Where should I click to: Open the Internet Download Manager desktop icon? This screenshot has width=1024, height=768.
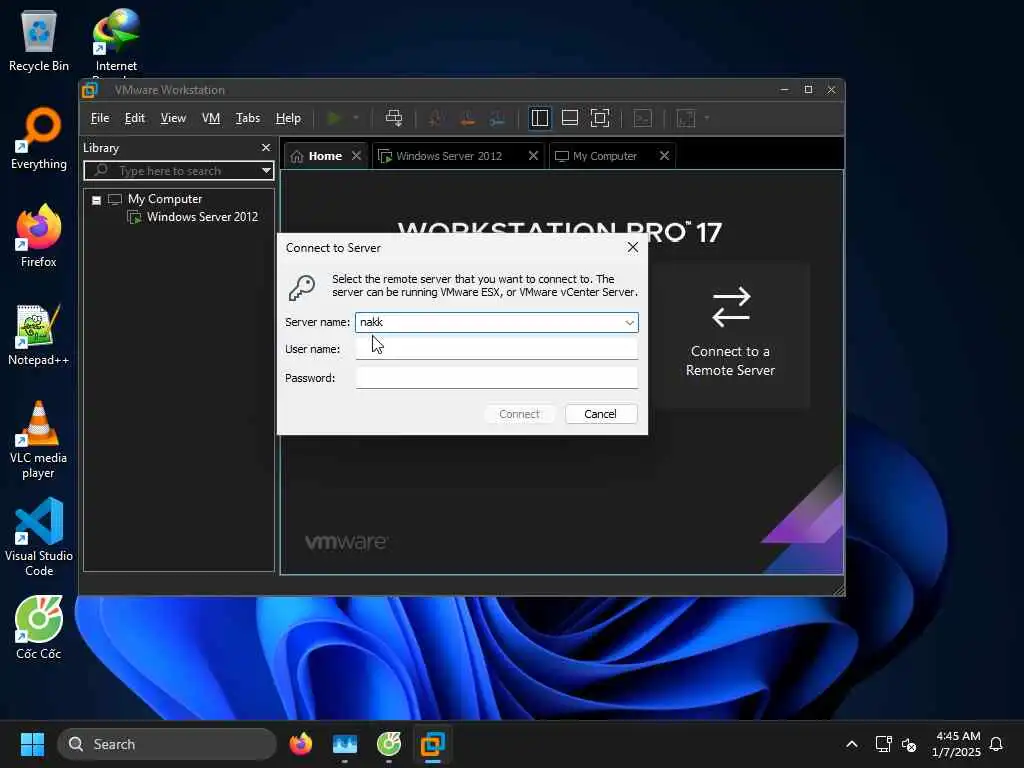point(116,40)
